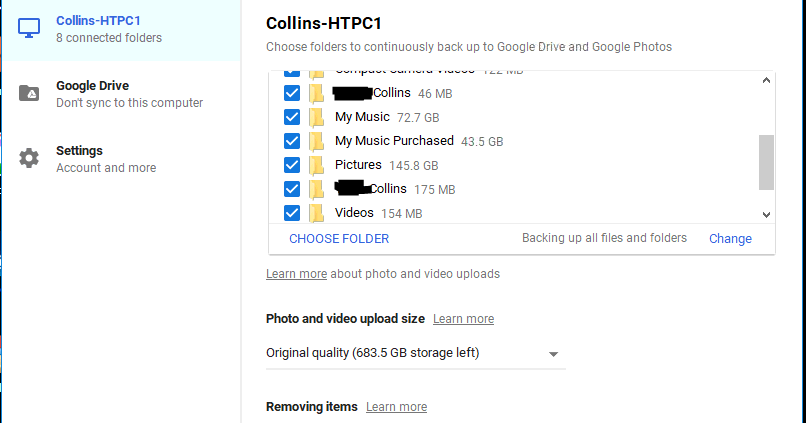The image size is (806, 423).
Task: Select the My Music 72.7 GB row text
Action: tap(387, 117)
